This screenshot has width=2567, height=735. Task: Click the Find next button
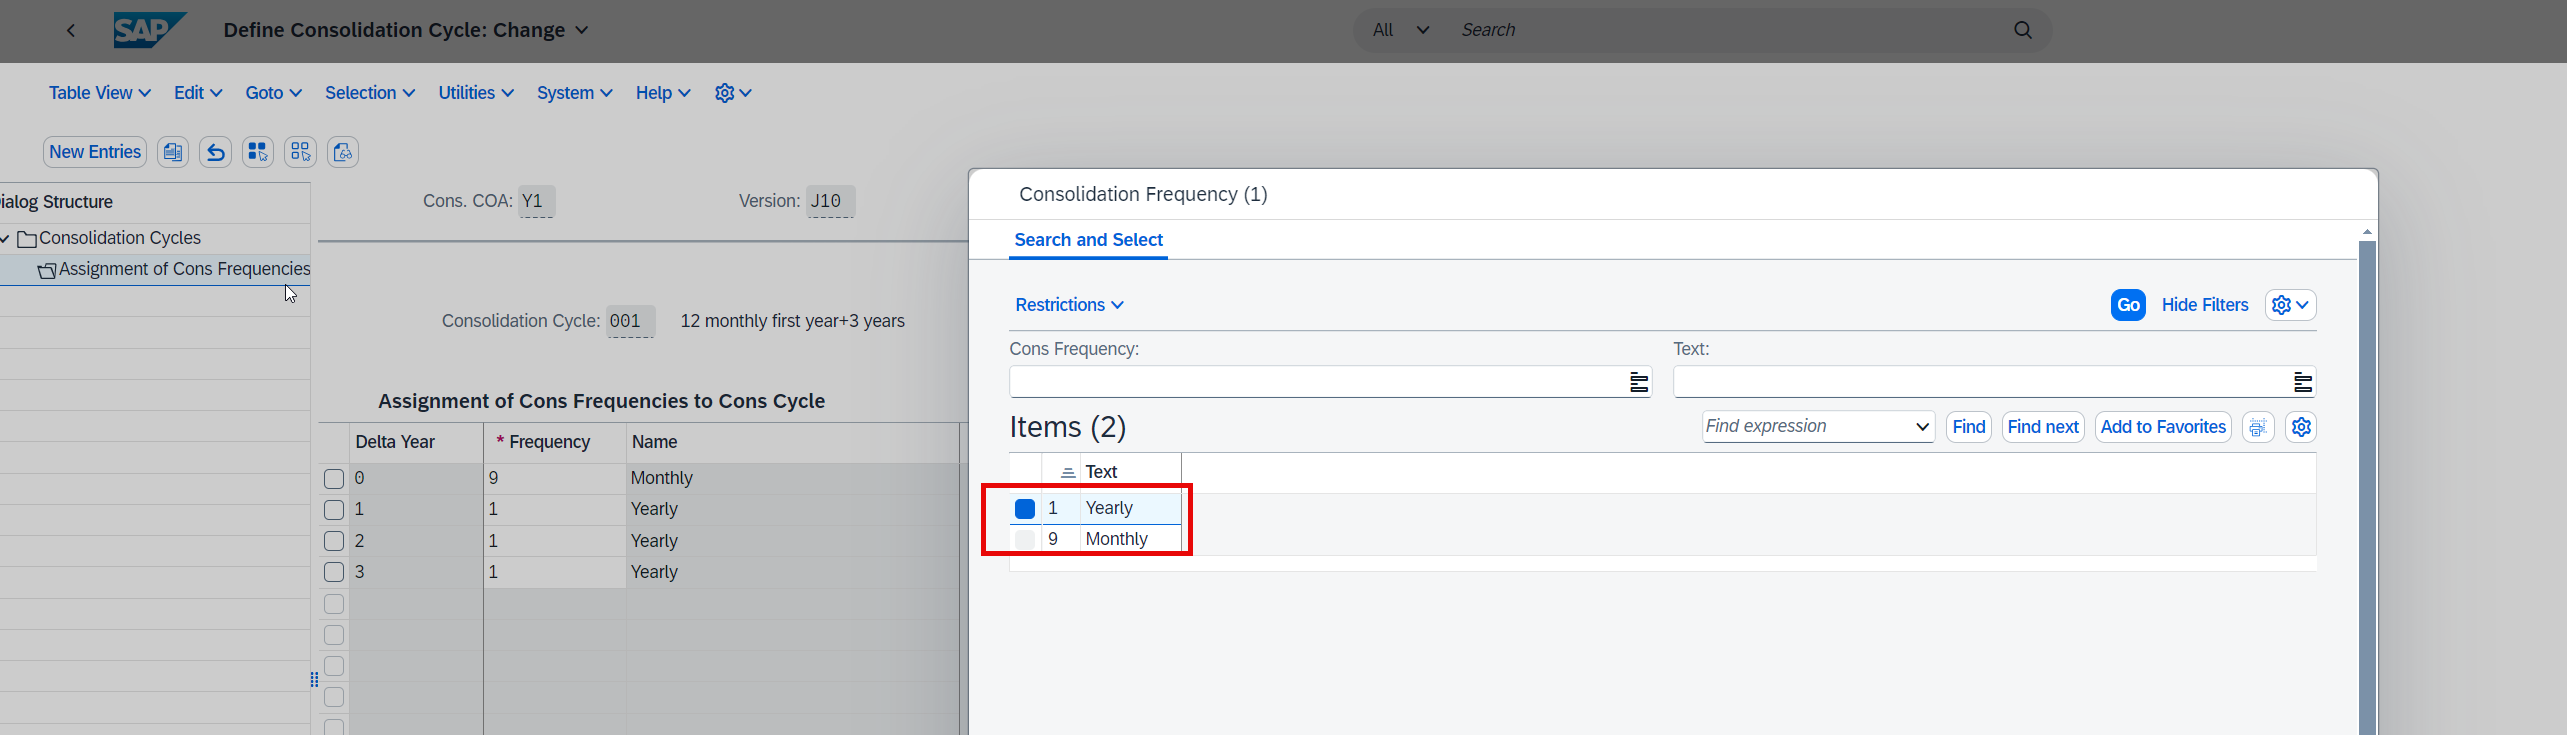[2043, 427]
